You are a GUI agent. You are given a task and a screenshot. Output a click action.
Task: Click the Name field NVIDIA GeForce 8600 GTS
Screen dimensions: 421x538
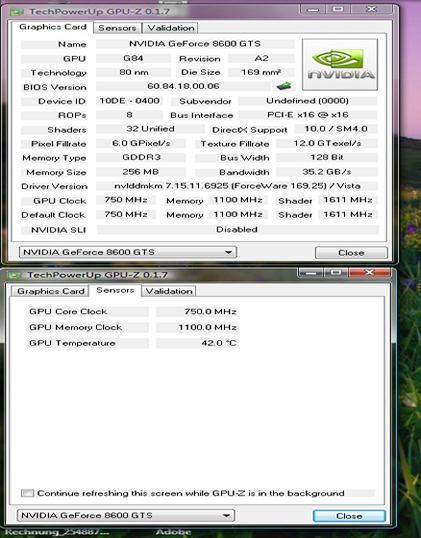coord(195,44)
